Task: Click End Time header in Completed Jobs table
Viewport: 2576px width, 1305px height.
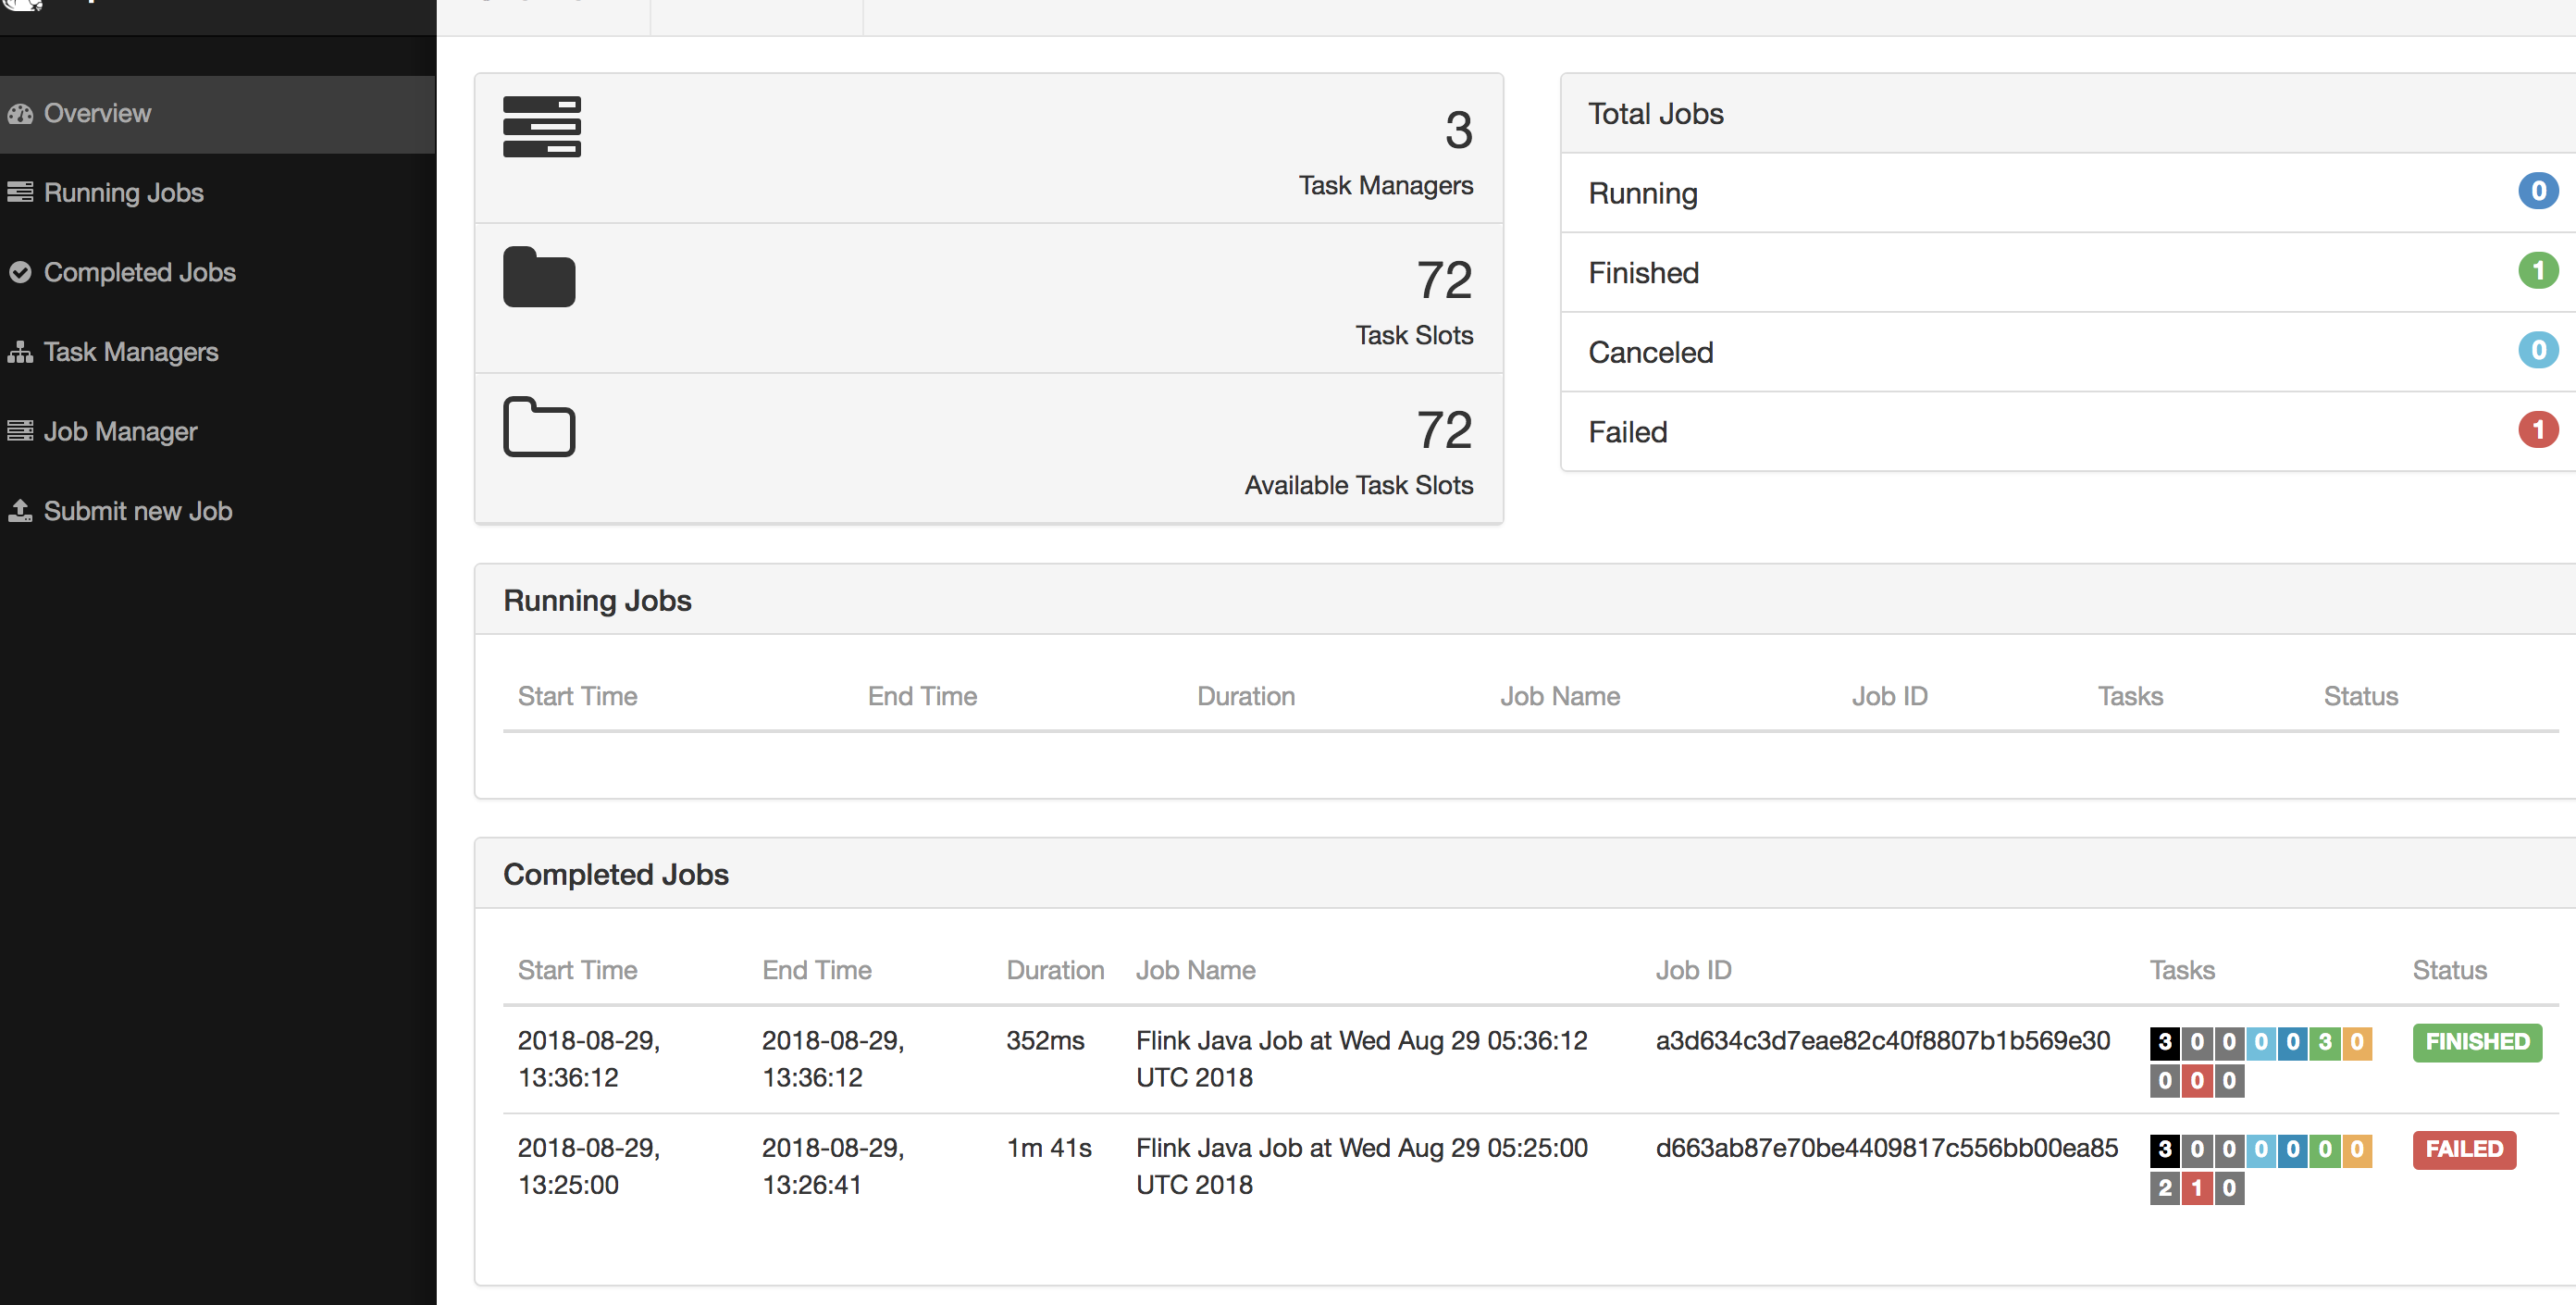Action: 816,970
